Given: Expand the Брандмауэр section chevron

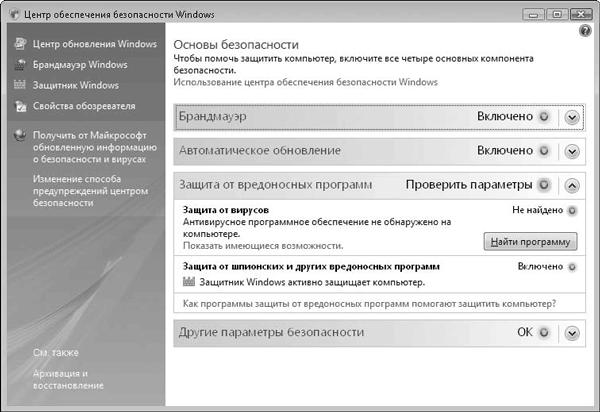Looking at the screenshot, I should (x=571, y=117).
